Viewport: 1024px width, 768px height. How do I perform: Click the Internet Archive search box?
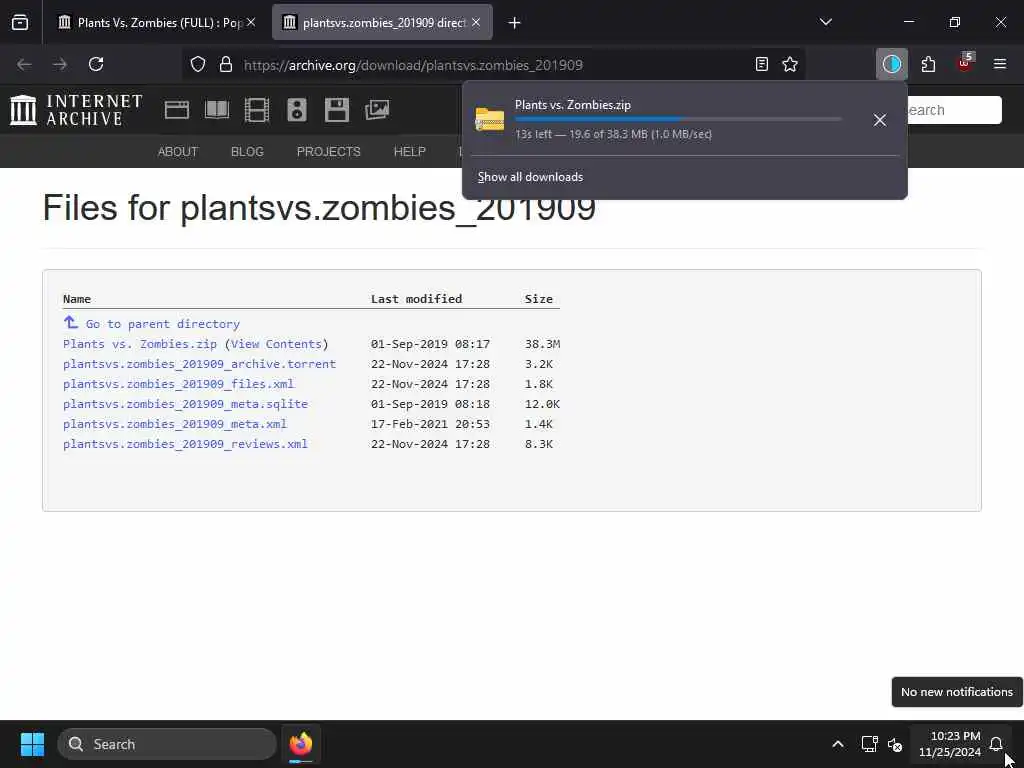[x=953, y=110]
